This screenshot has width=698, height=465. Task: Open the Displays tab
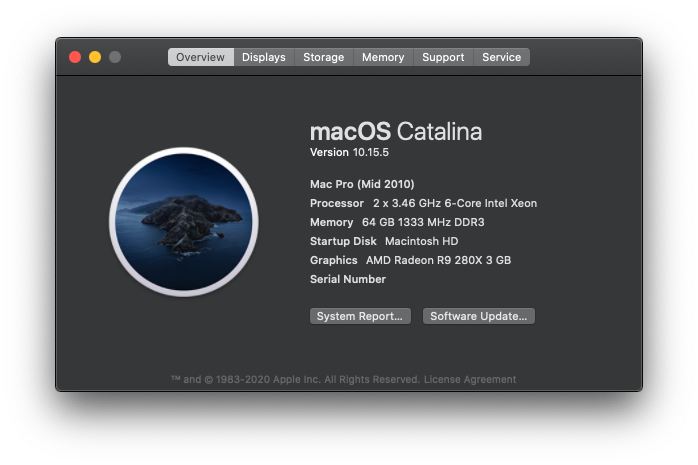tap(264, 57)
